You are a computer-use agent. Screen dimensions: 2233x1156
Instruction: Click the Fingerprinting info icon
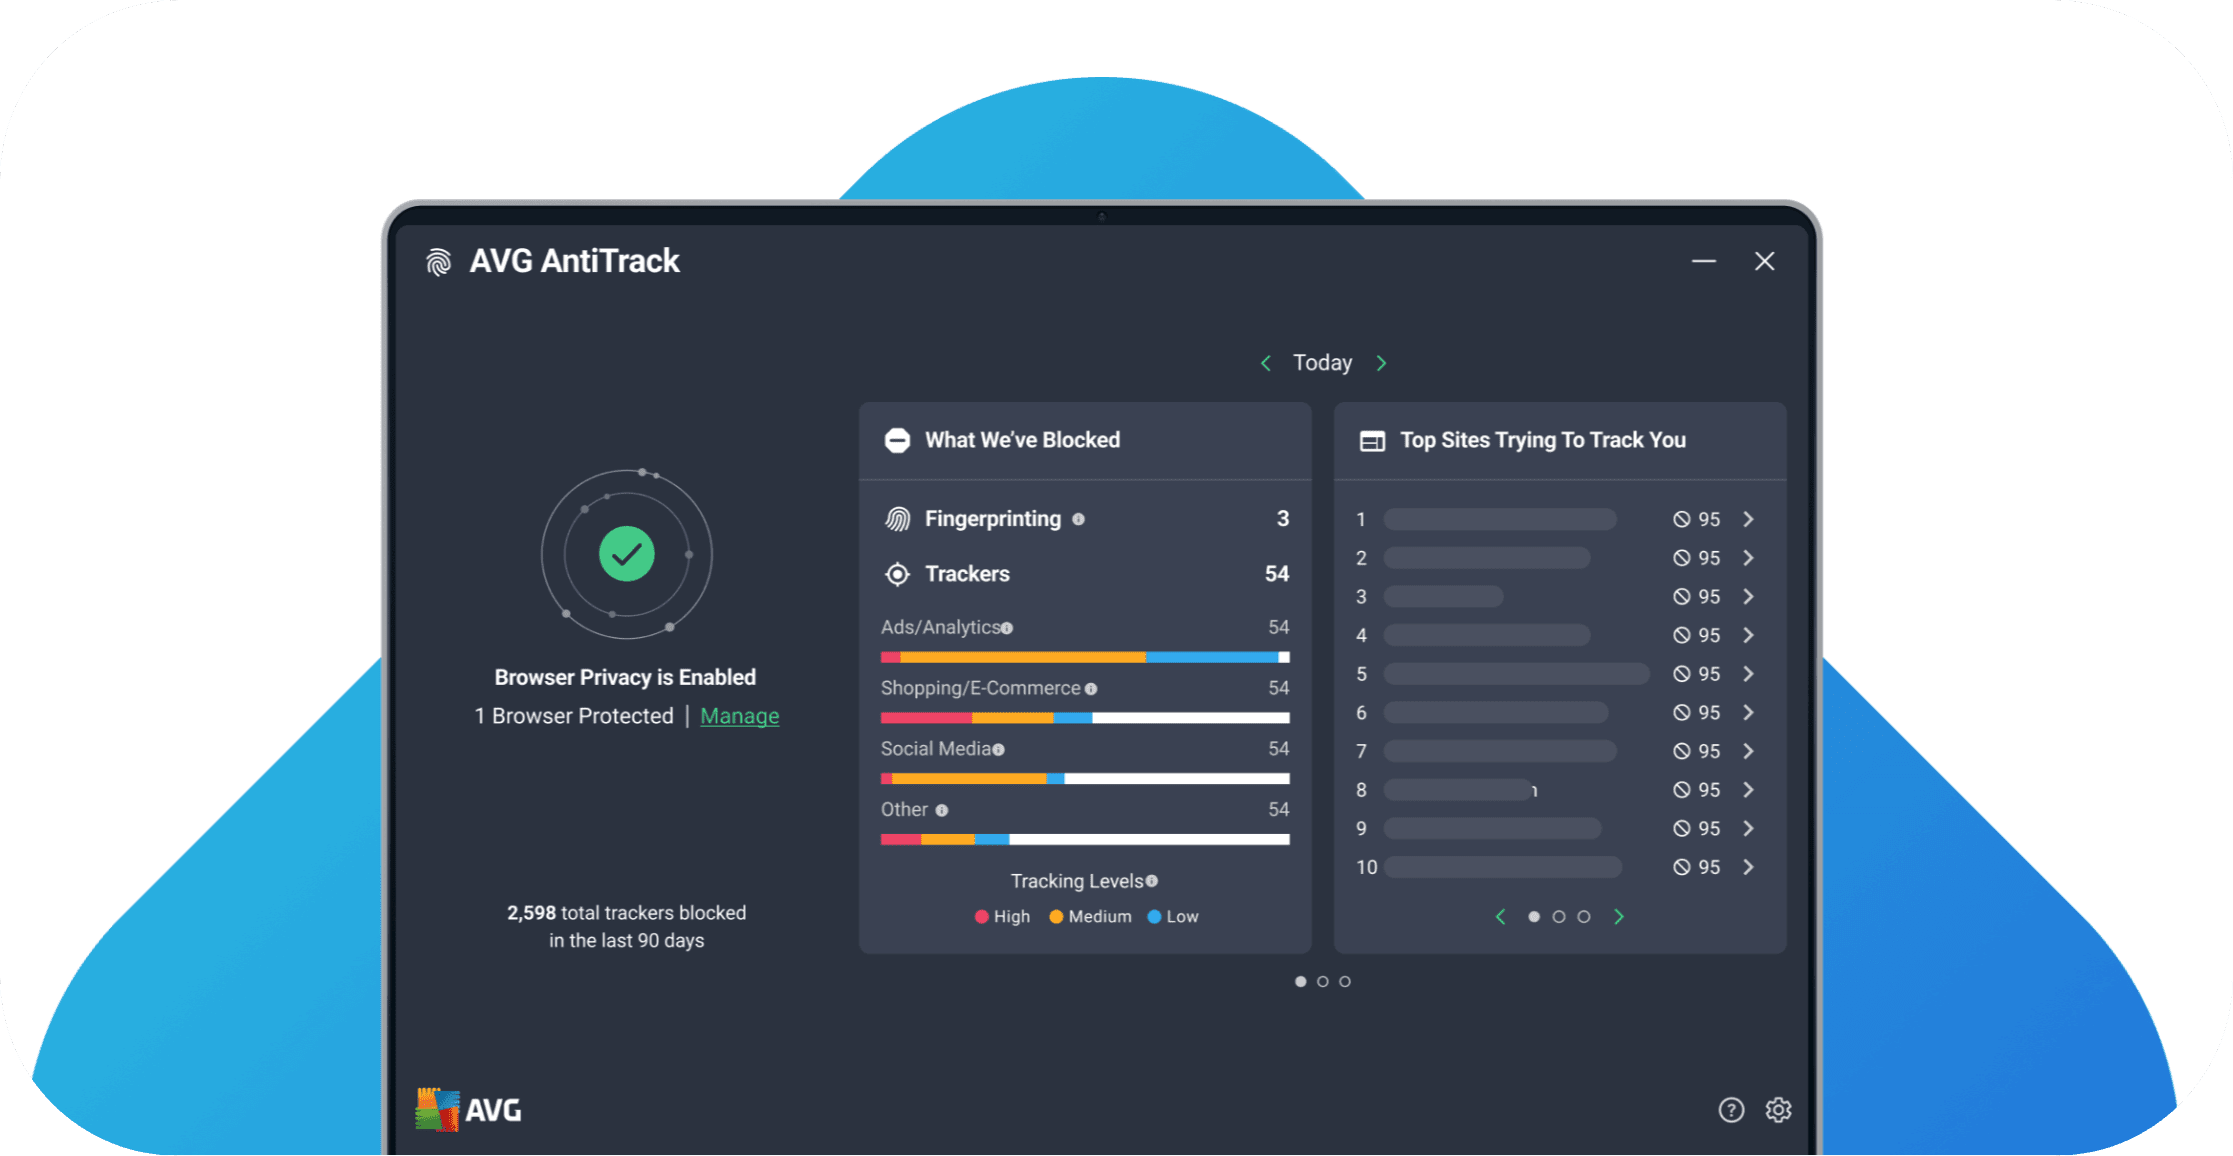(1078, 519)
